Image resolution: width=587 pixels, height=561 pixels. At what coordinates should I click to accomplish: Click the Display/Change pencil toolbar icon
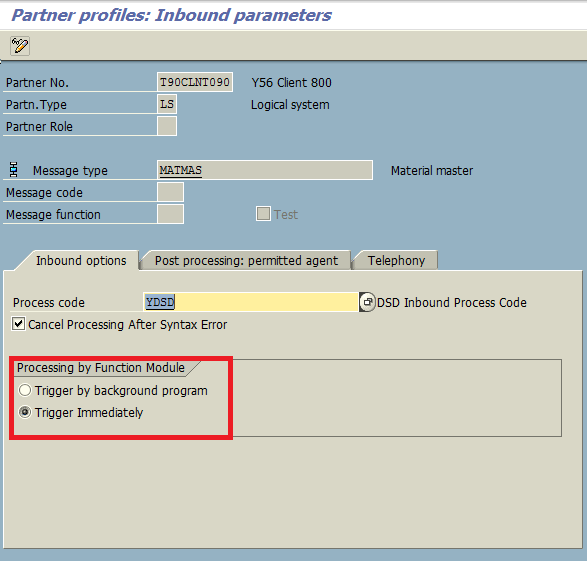(20, 46)
